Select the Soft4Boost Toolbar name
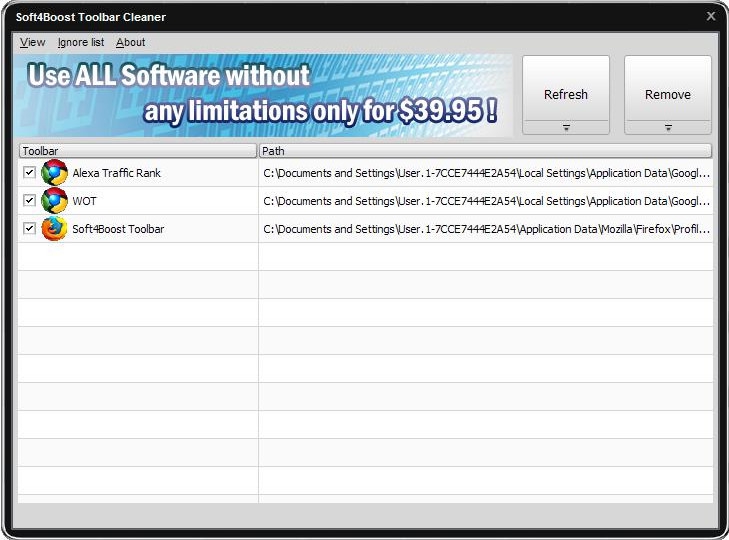This screenshot has width=729, height=540. (118, 229)
